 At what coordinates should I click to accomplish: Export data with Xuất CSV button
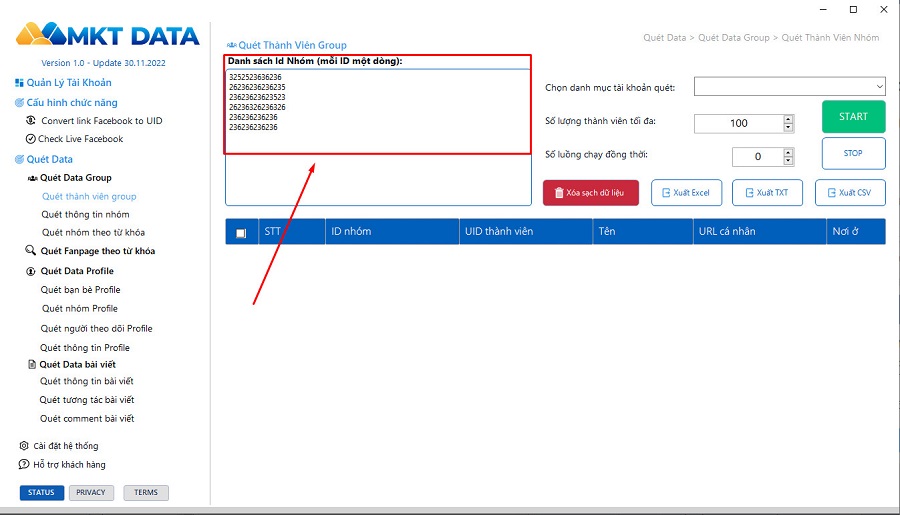tap(850, 193)
